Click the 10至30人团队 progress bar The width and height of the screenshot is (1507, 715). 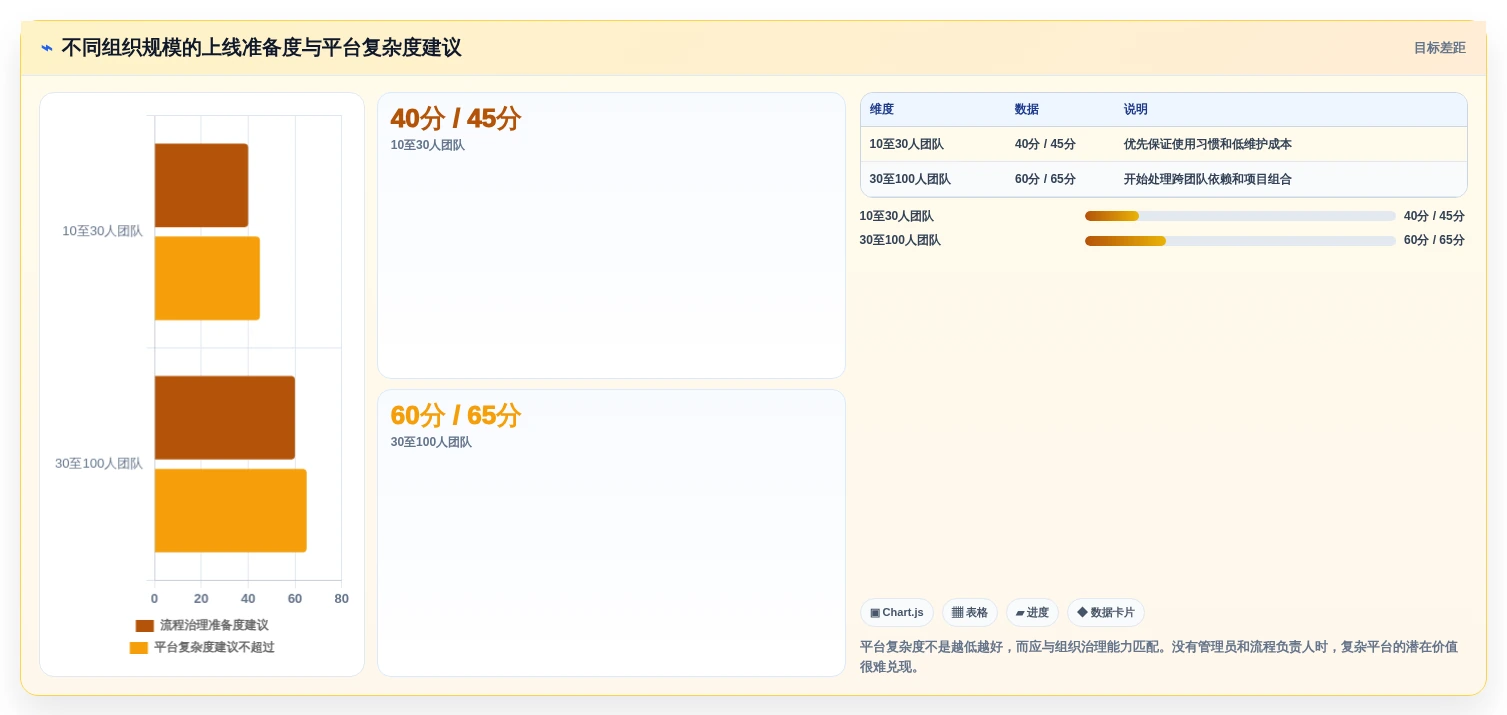tap(1240, 216)
